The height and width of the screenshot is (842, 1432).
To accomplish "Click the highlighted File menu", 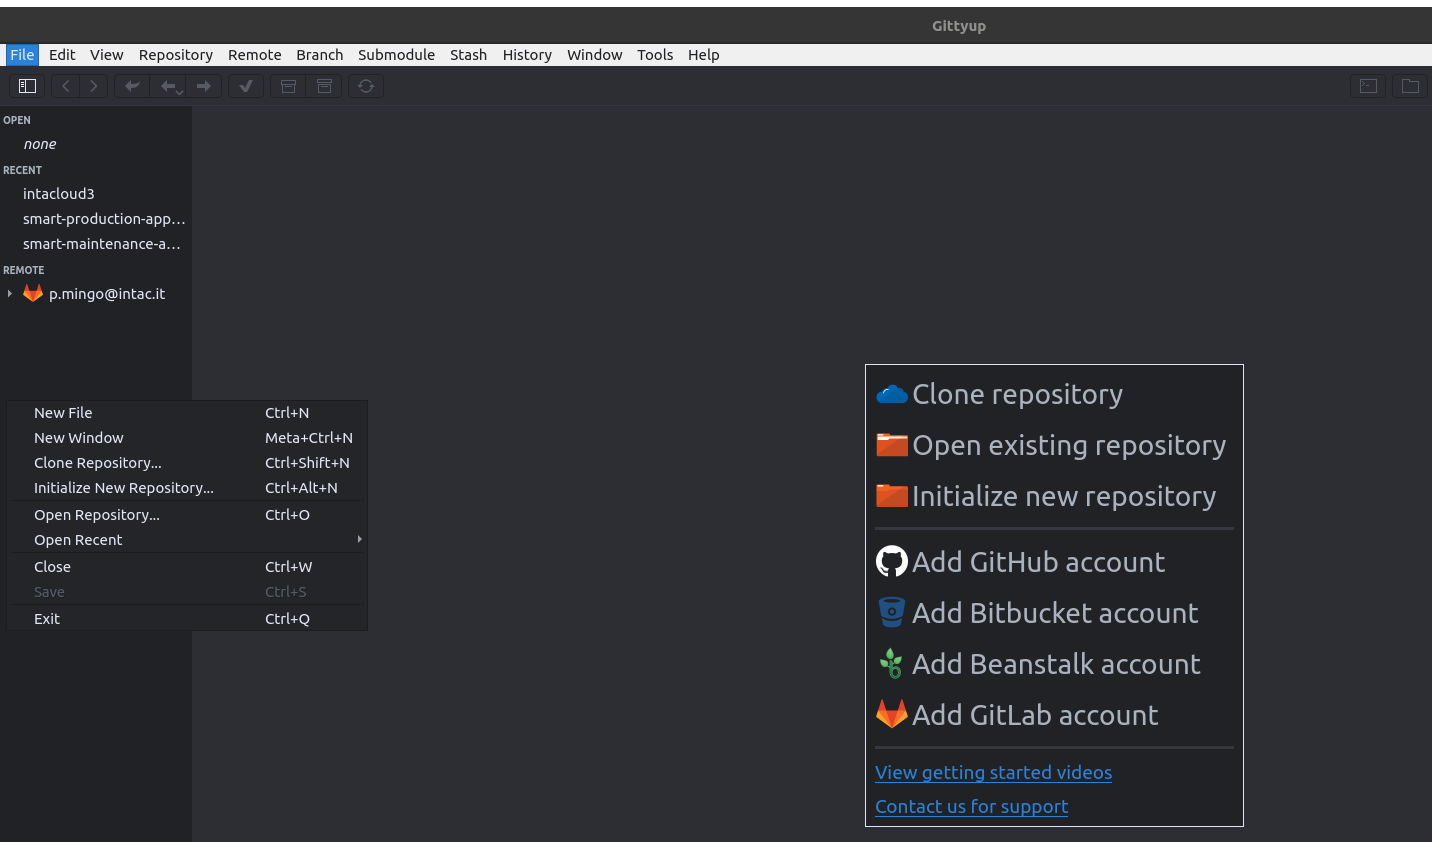I will point(22,55).
